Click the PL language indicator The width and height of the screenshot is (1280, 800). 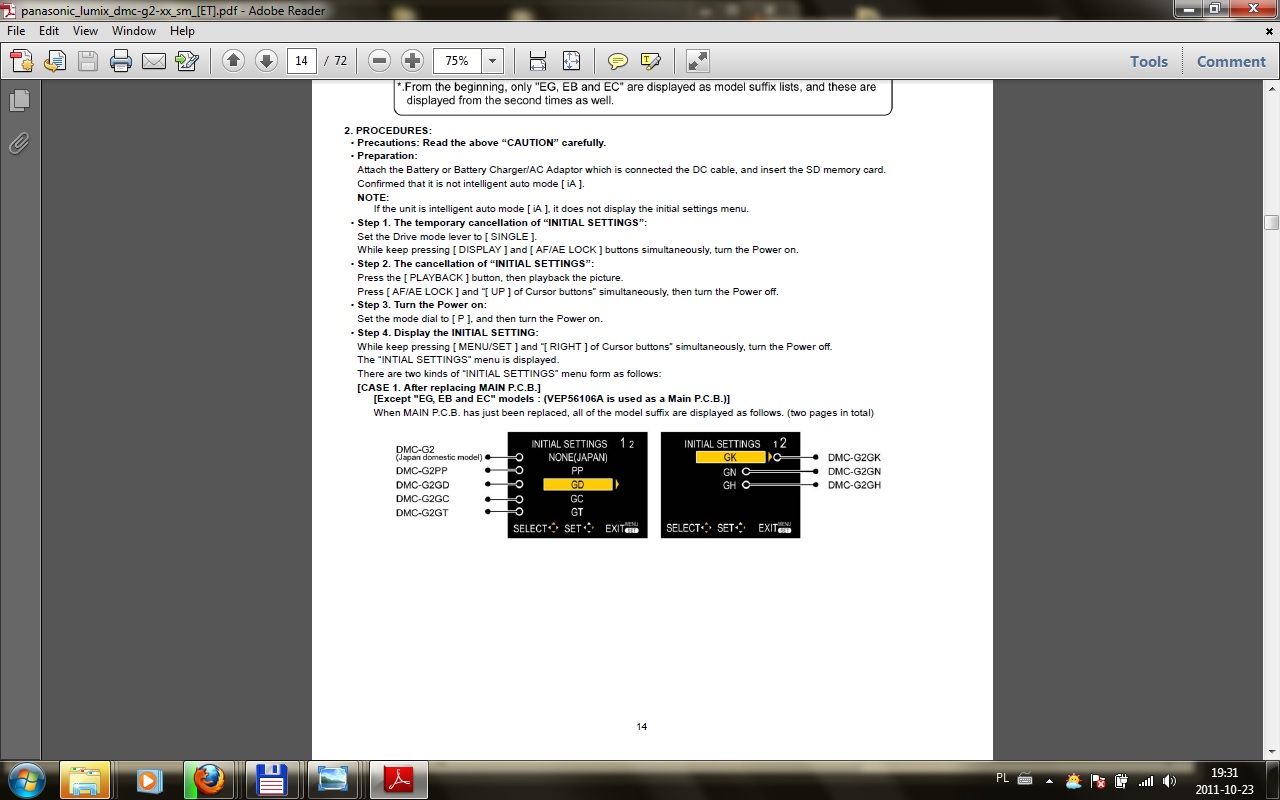pos(1003,779)
